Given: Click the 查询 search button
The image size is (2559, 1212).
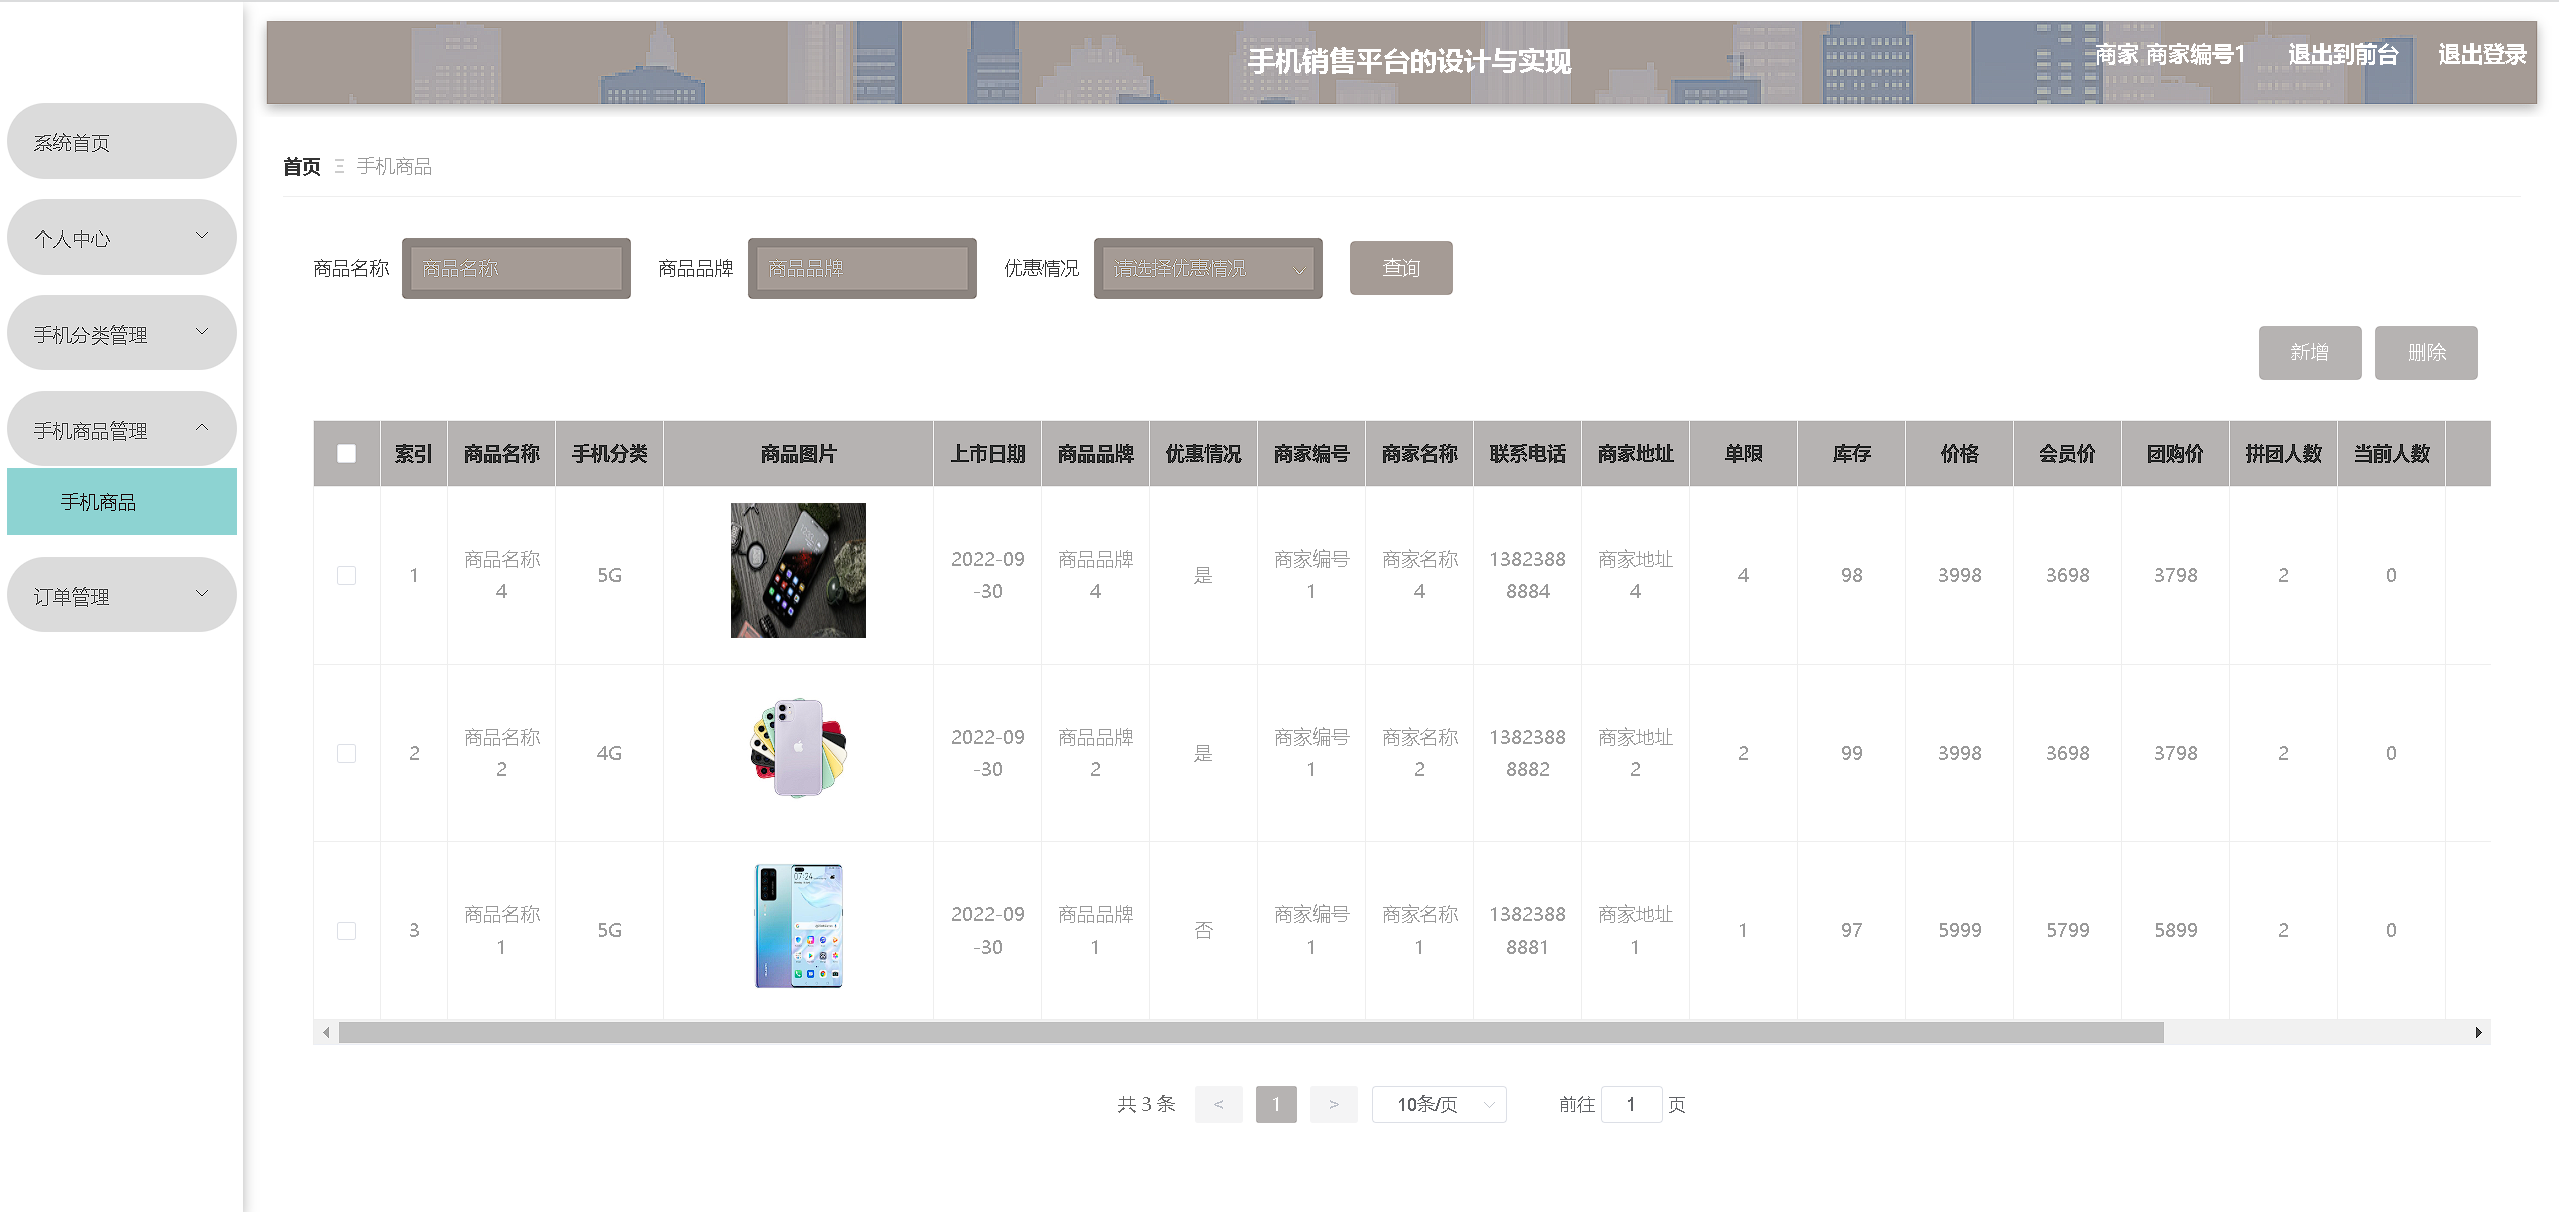Looking at the screenshot, I should 1400,268.
